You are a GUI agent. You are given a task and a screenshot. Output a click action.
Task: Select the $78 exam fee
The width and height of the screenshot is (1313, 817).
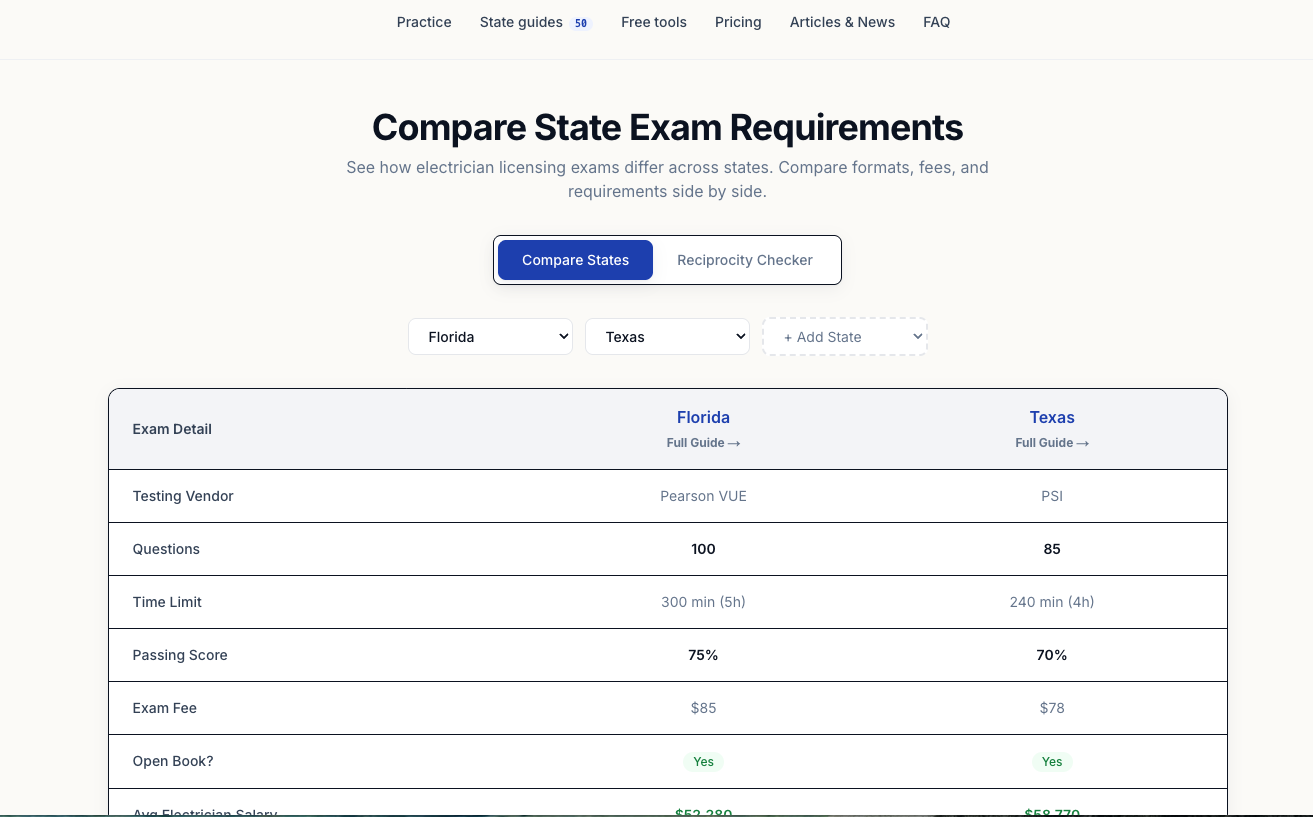1052,708
